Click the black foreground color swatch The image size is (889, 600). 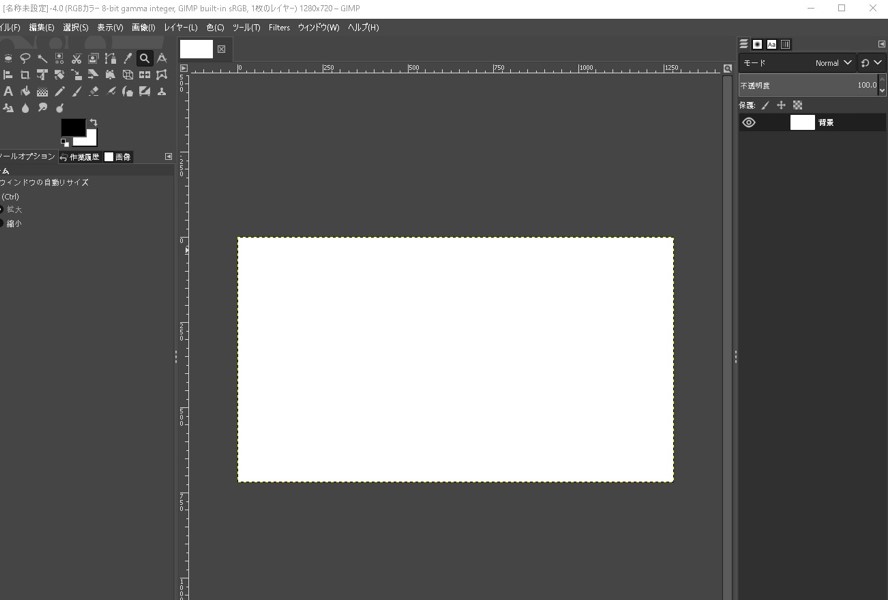(71, 127)
